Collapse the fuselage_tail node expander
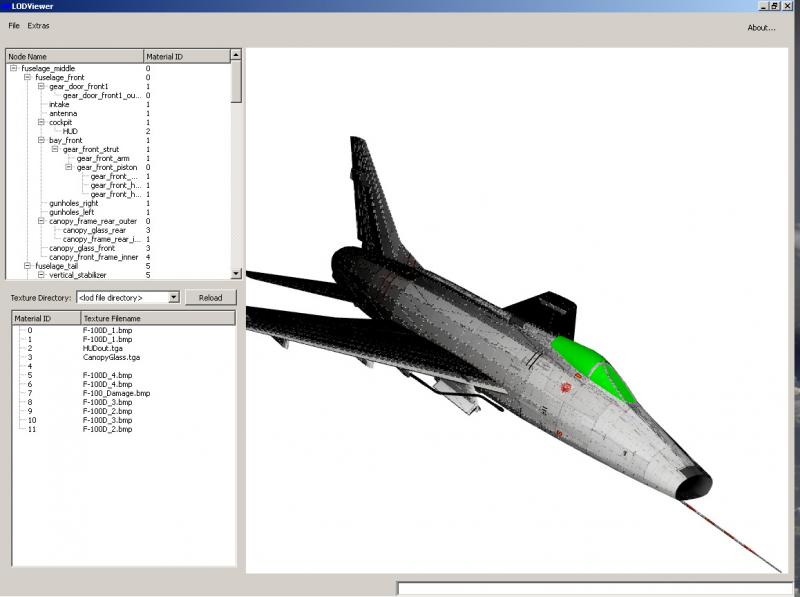The height and width of the screenshot is (597, 800). tap(28, 266)
